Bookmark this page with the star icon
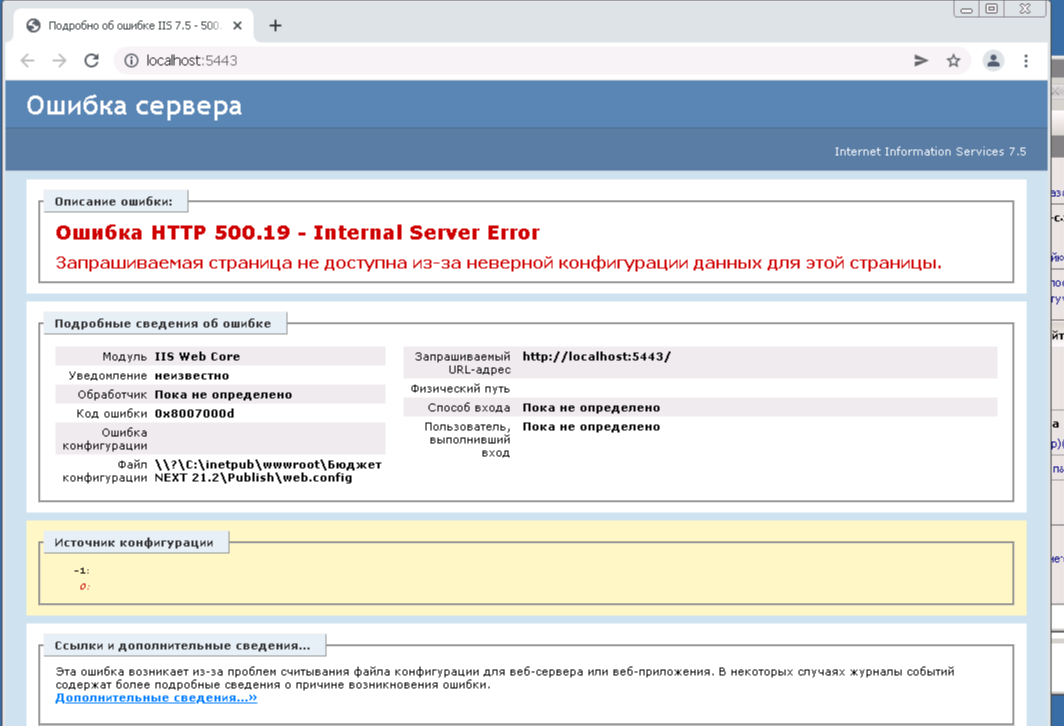The width and height of the screenshot is (1064, 726). tap(953, 60)
